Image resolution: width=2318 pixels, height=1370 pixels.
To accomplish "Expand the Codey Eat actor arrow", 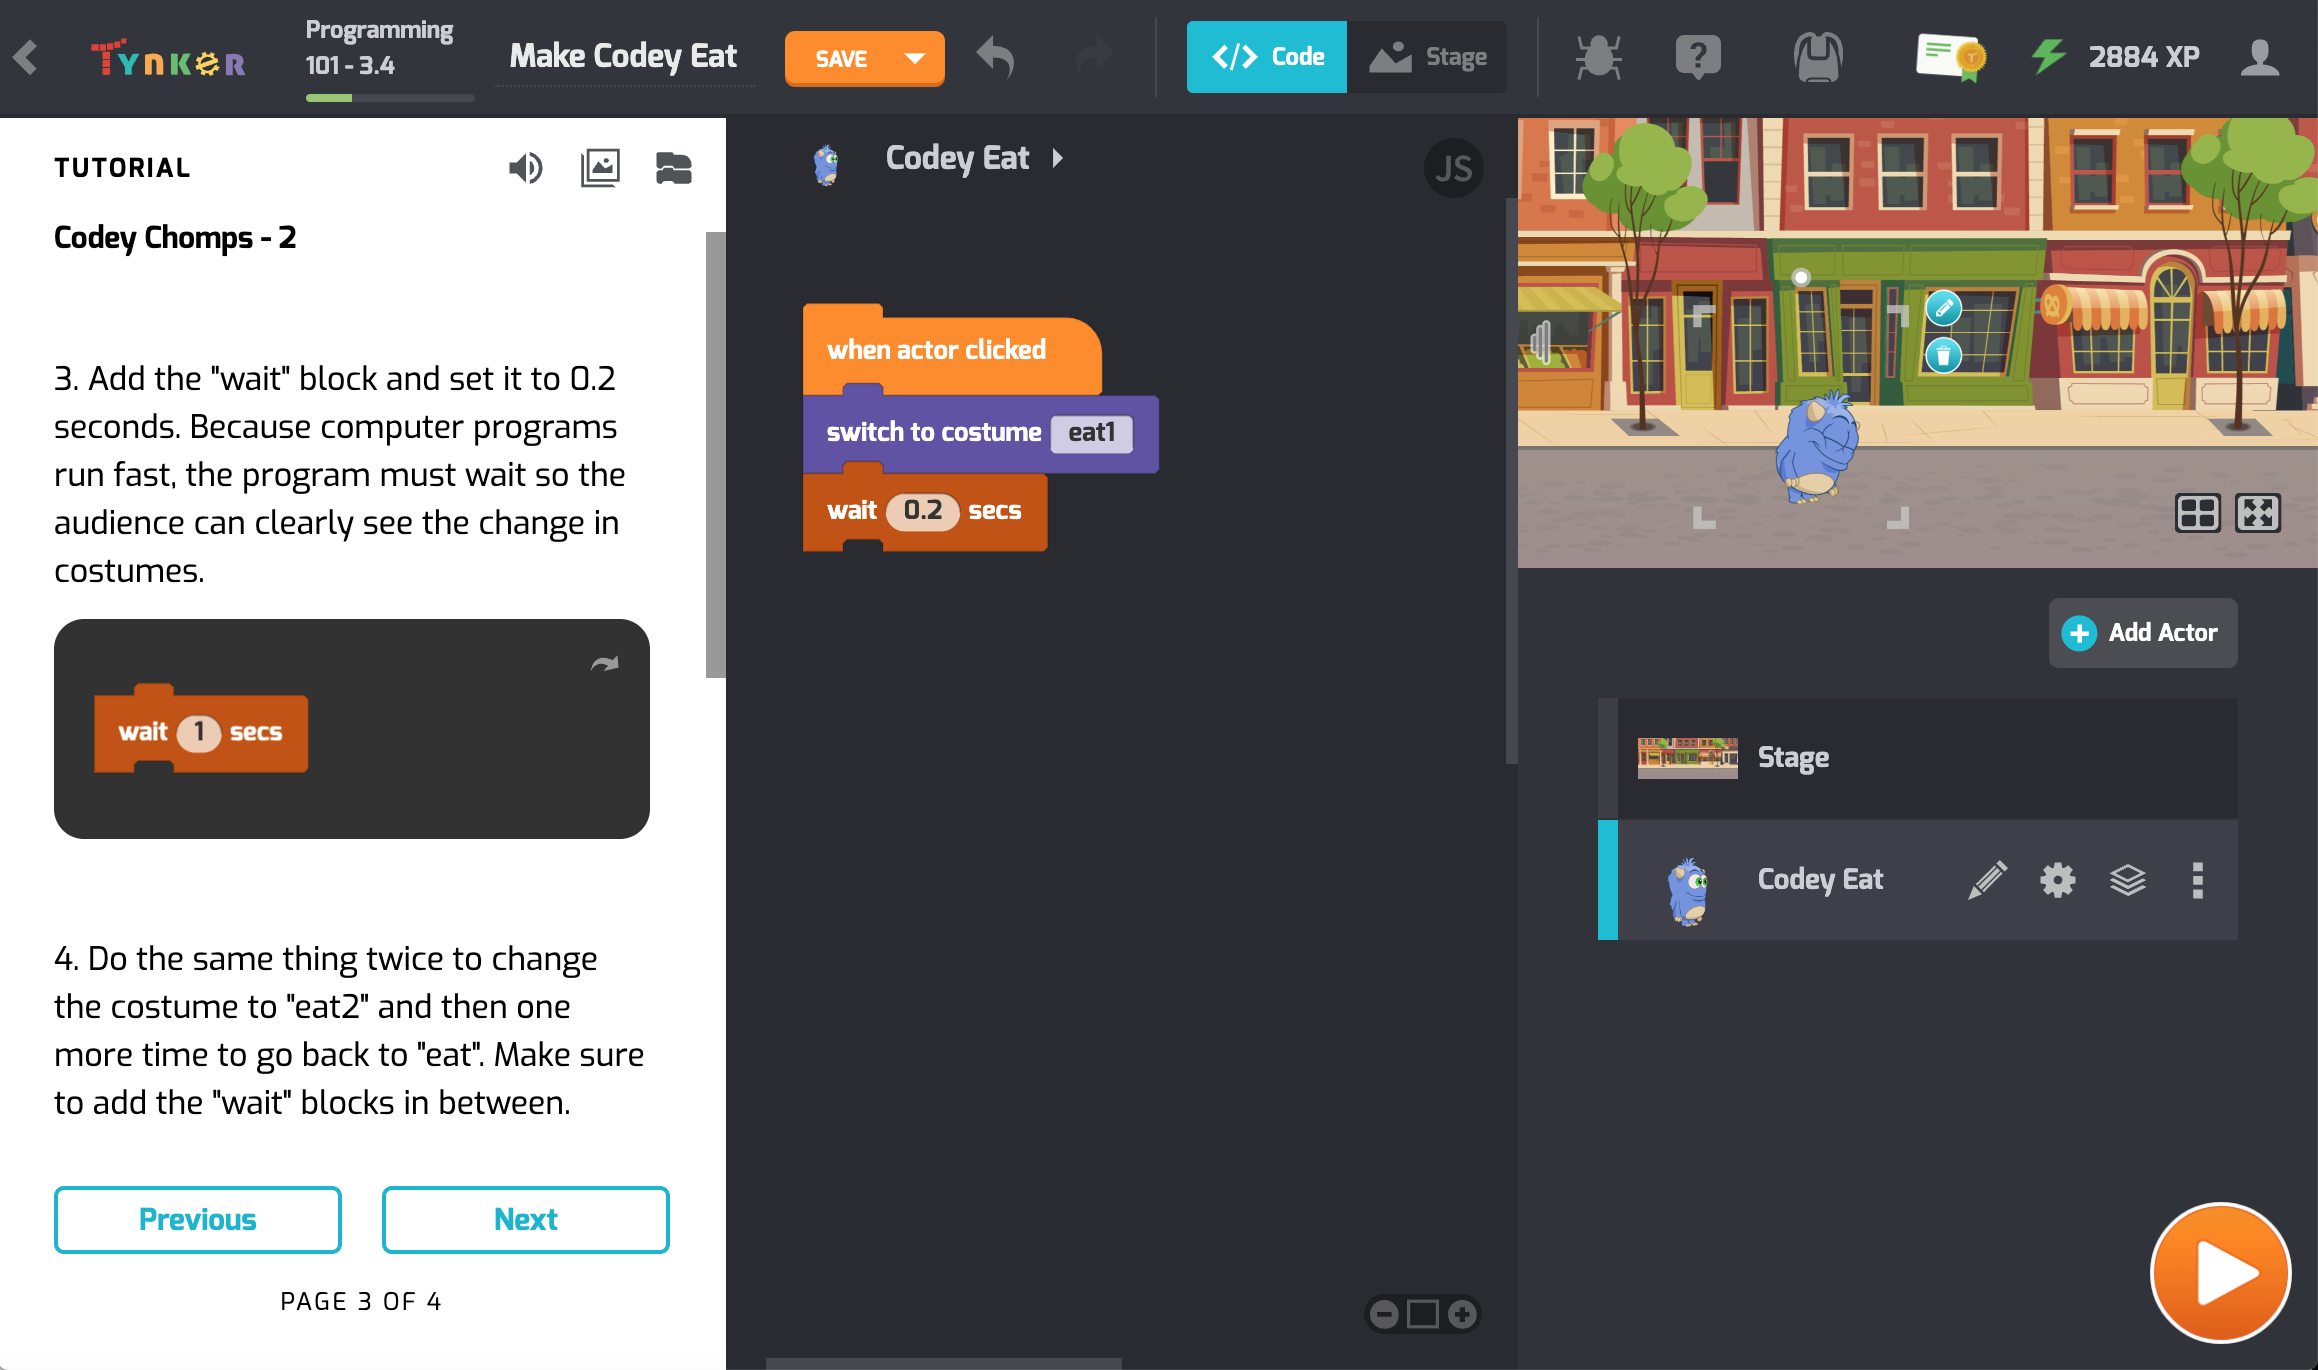I will (x=1057, y=158).
